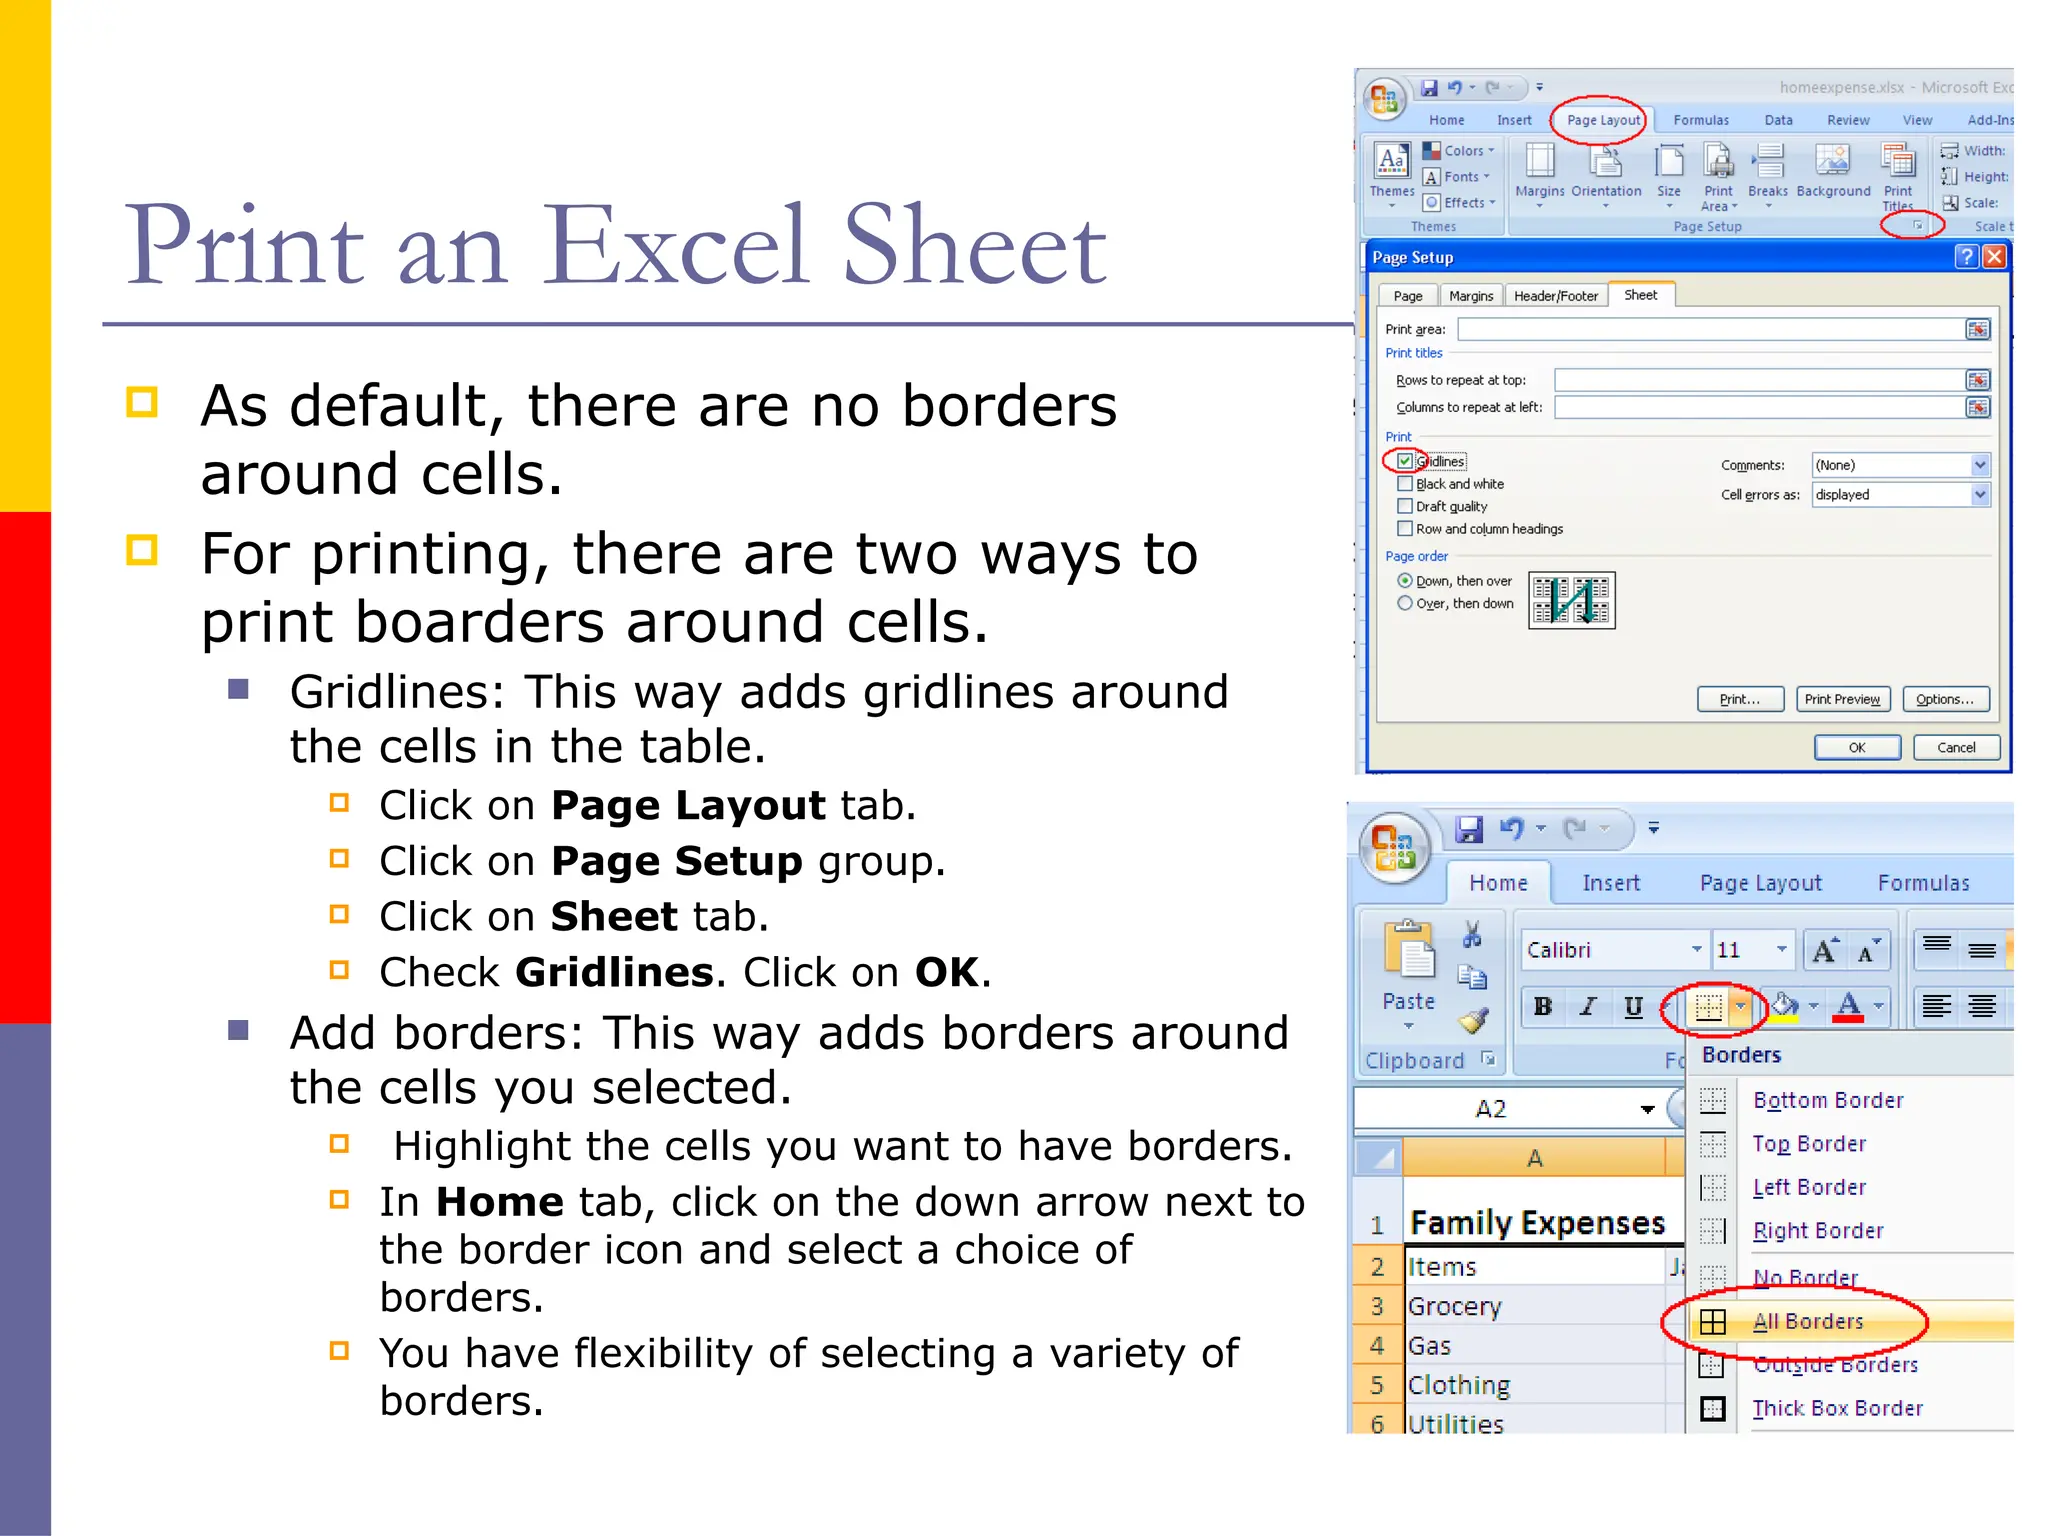This screenshot has width=2048, height=1536.
Task: Click the font color red A swatch
Action: (1848, 1006)
